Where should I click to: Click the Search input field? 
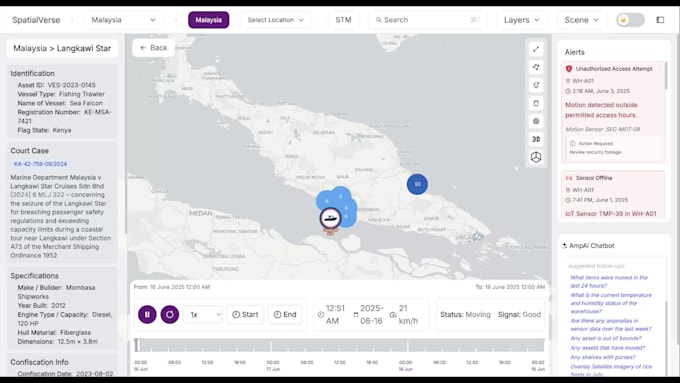point(427,20)
